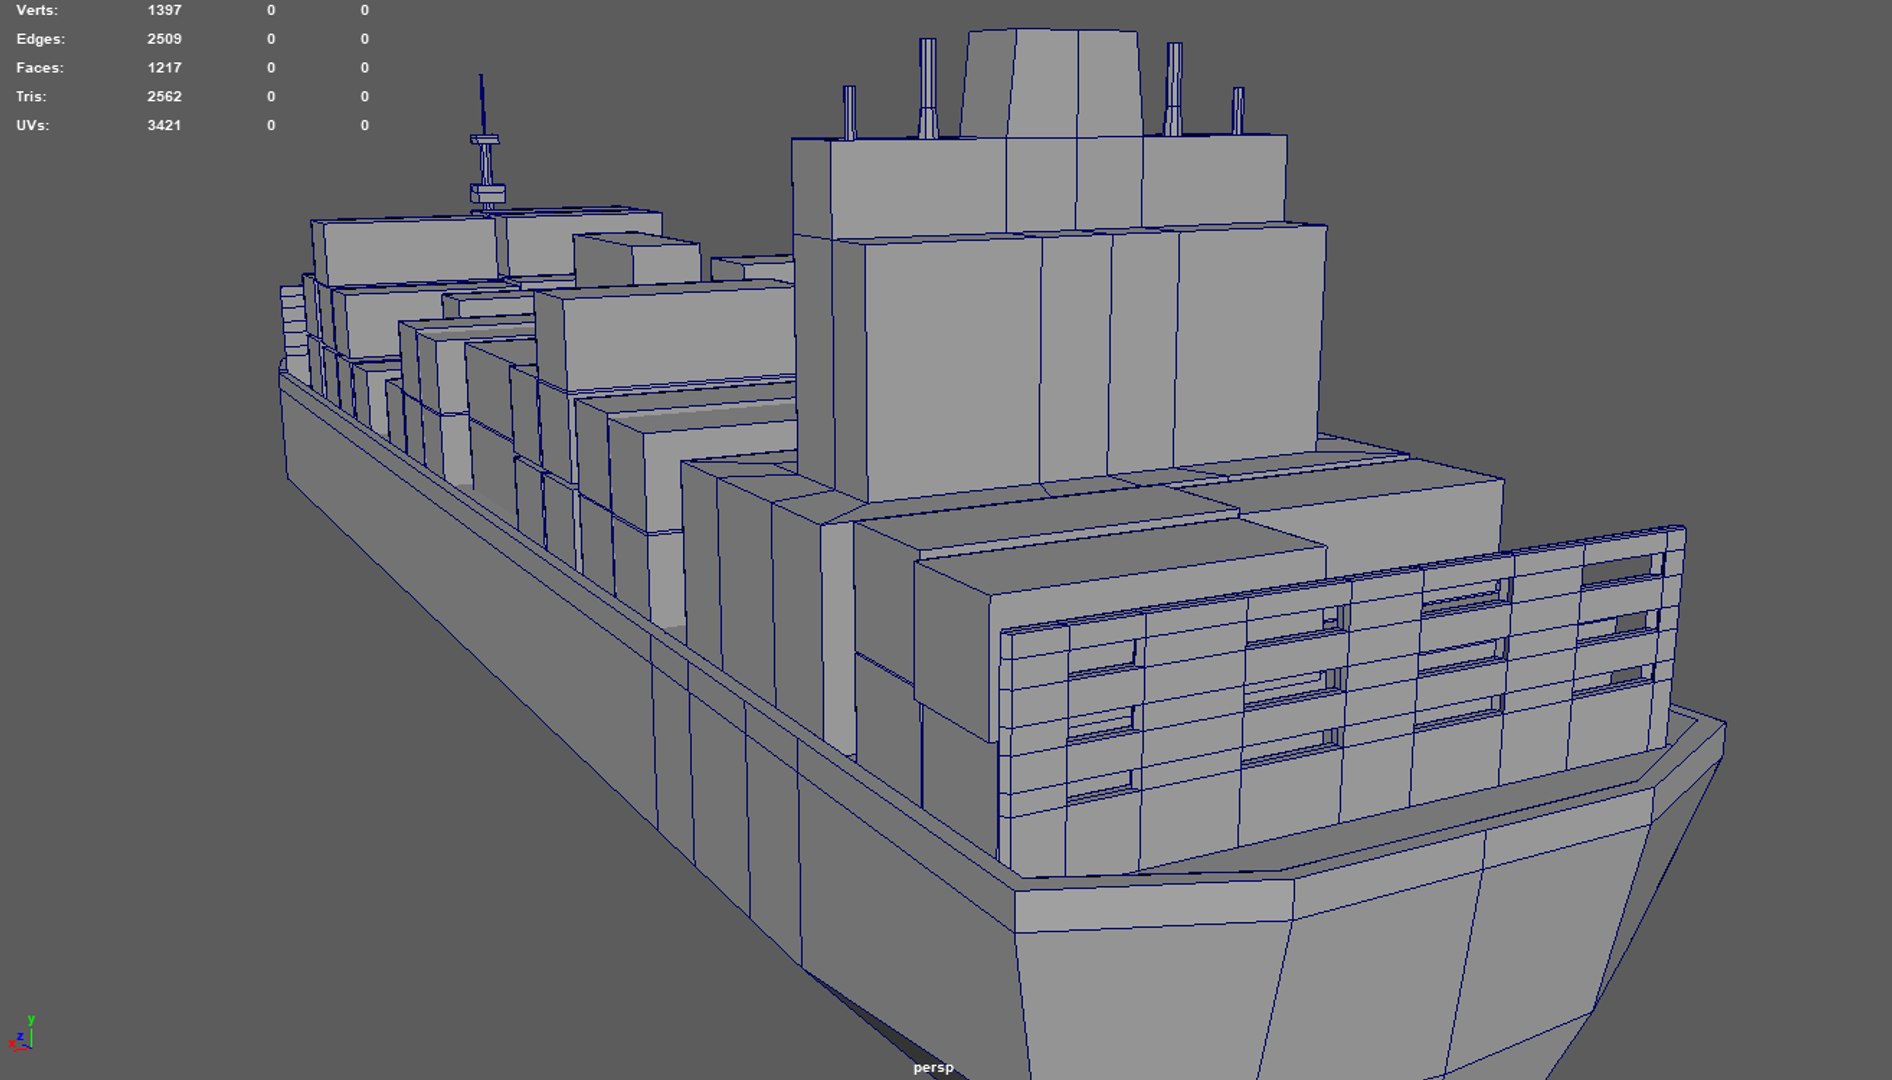The height and width of the screenshot is (1080, 1892).
Task: Click the Faces count value 1217
Action: point(164,68)
